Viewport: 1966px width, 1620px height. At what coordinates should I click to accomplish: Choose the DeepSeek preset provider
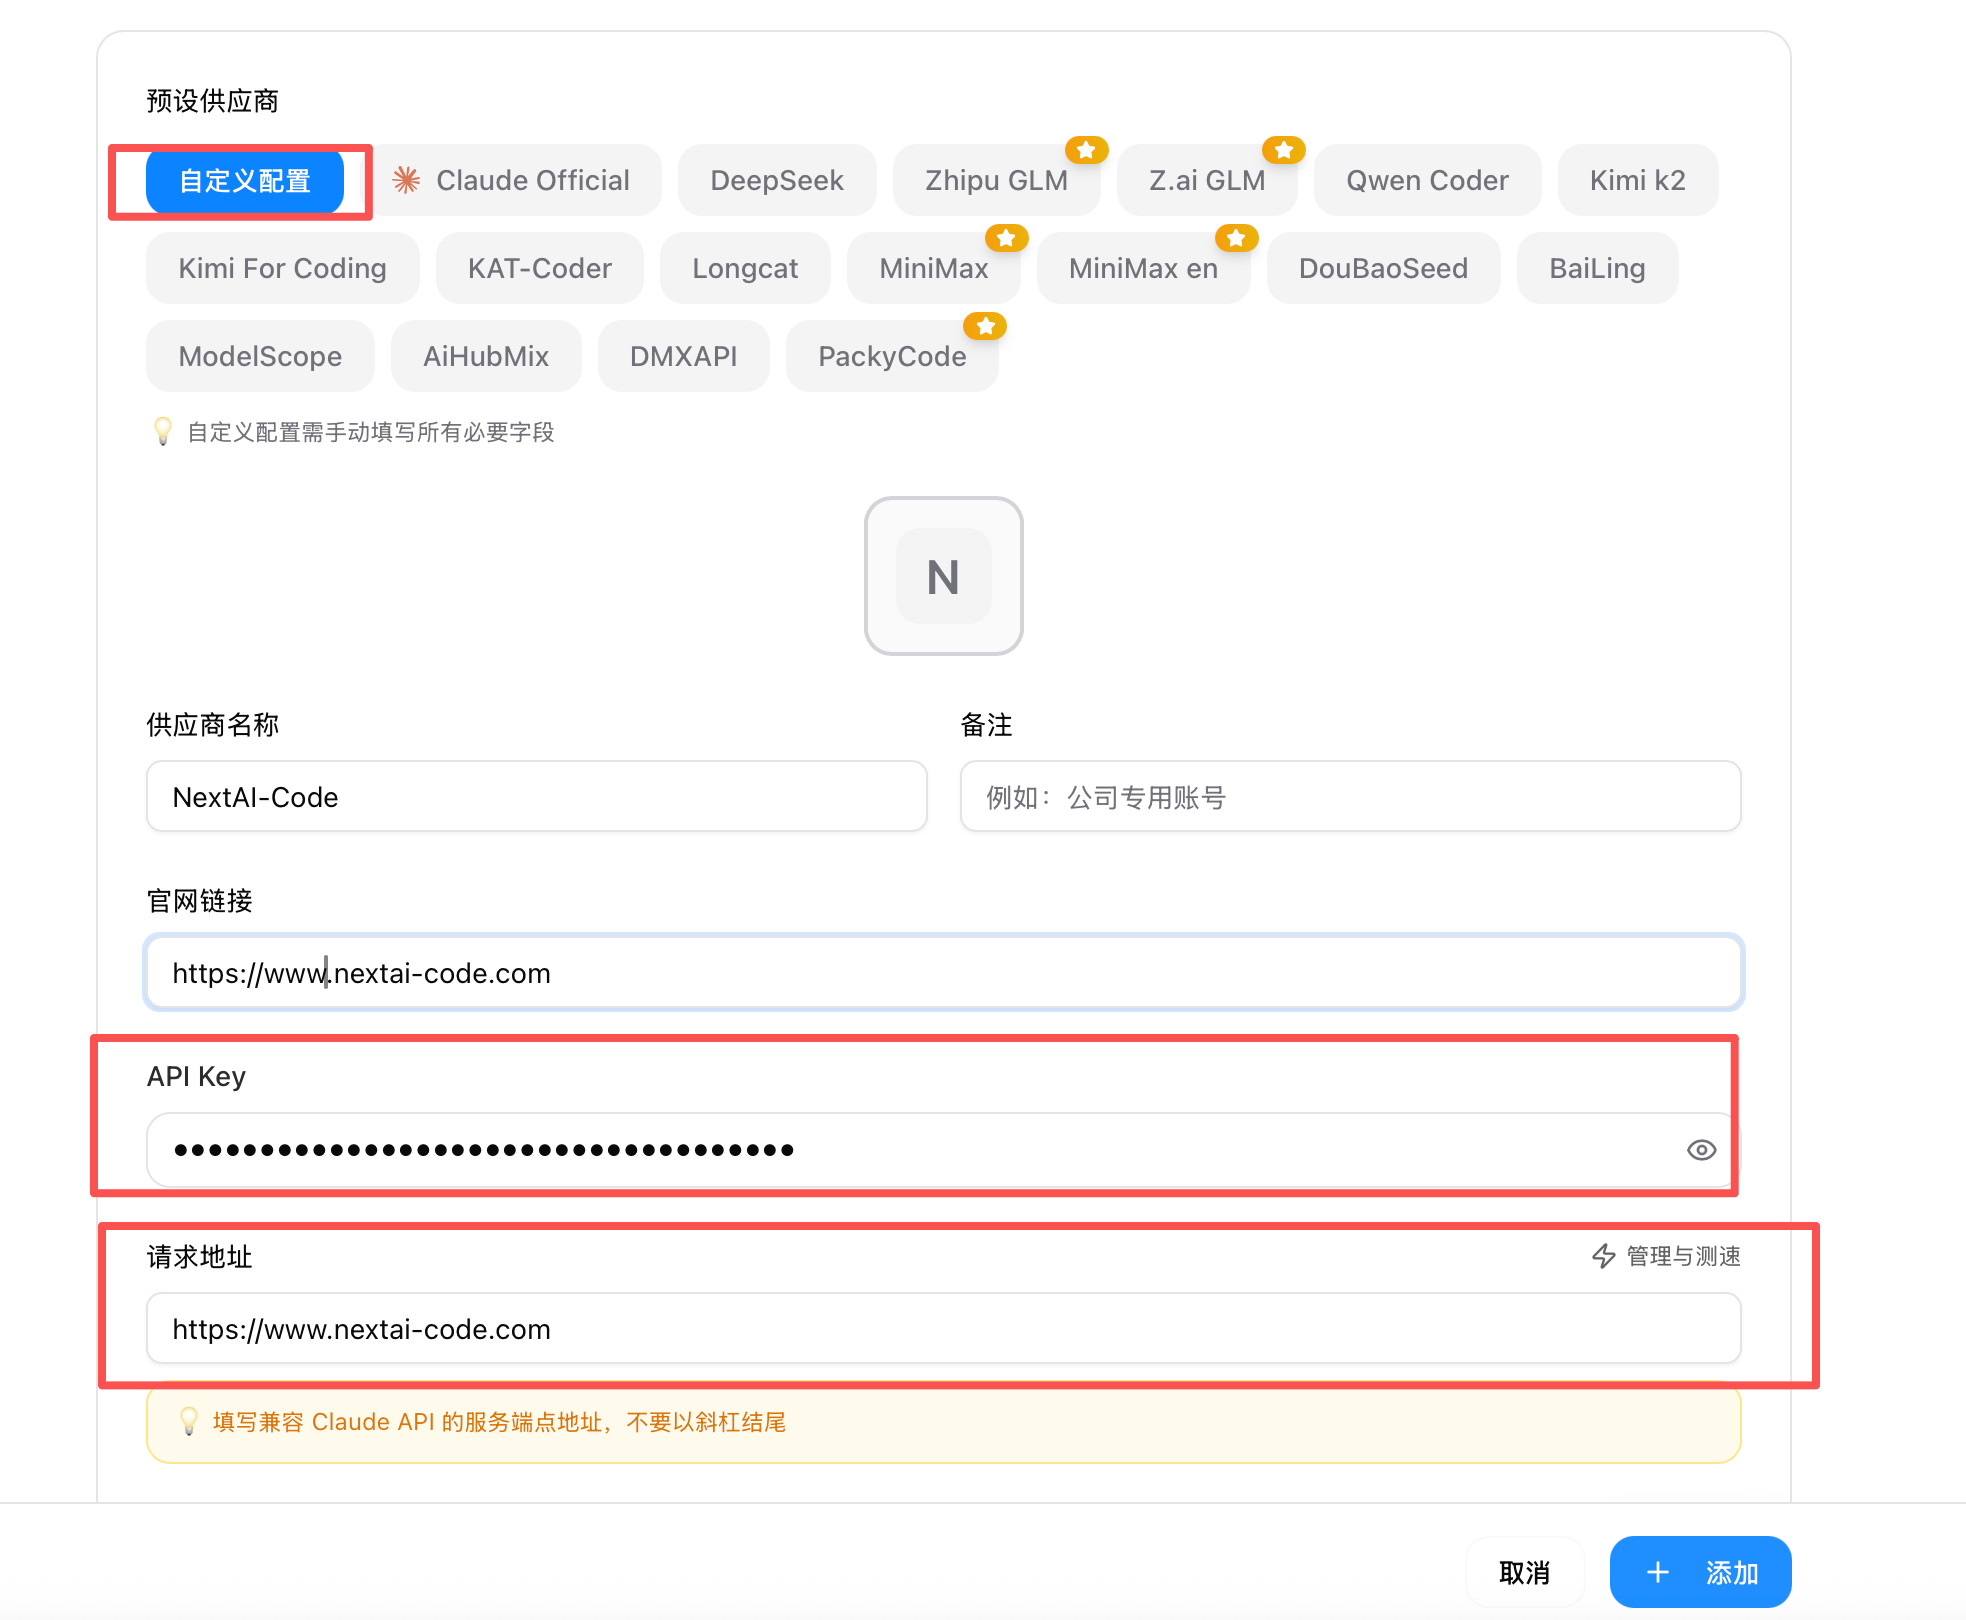pos(776,181)
